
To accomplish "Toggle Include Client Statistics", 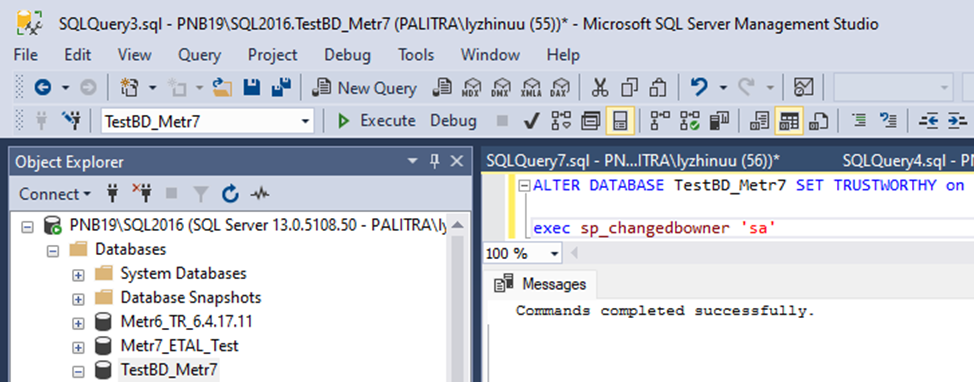I will 719,121.
